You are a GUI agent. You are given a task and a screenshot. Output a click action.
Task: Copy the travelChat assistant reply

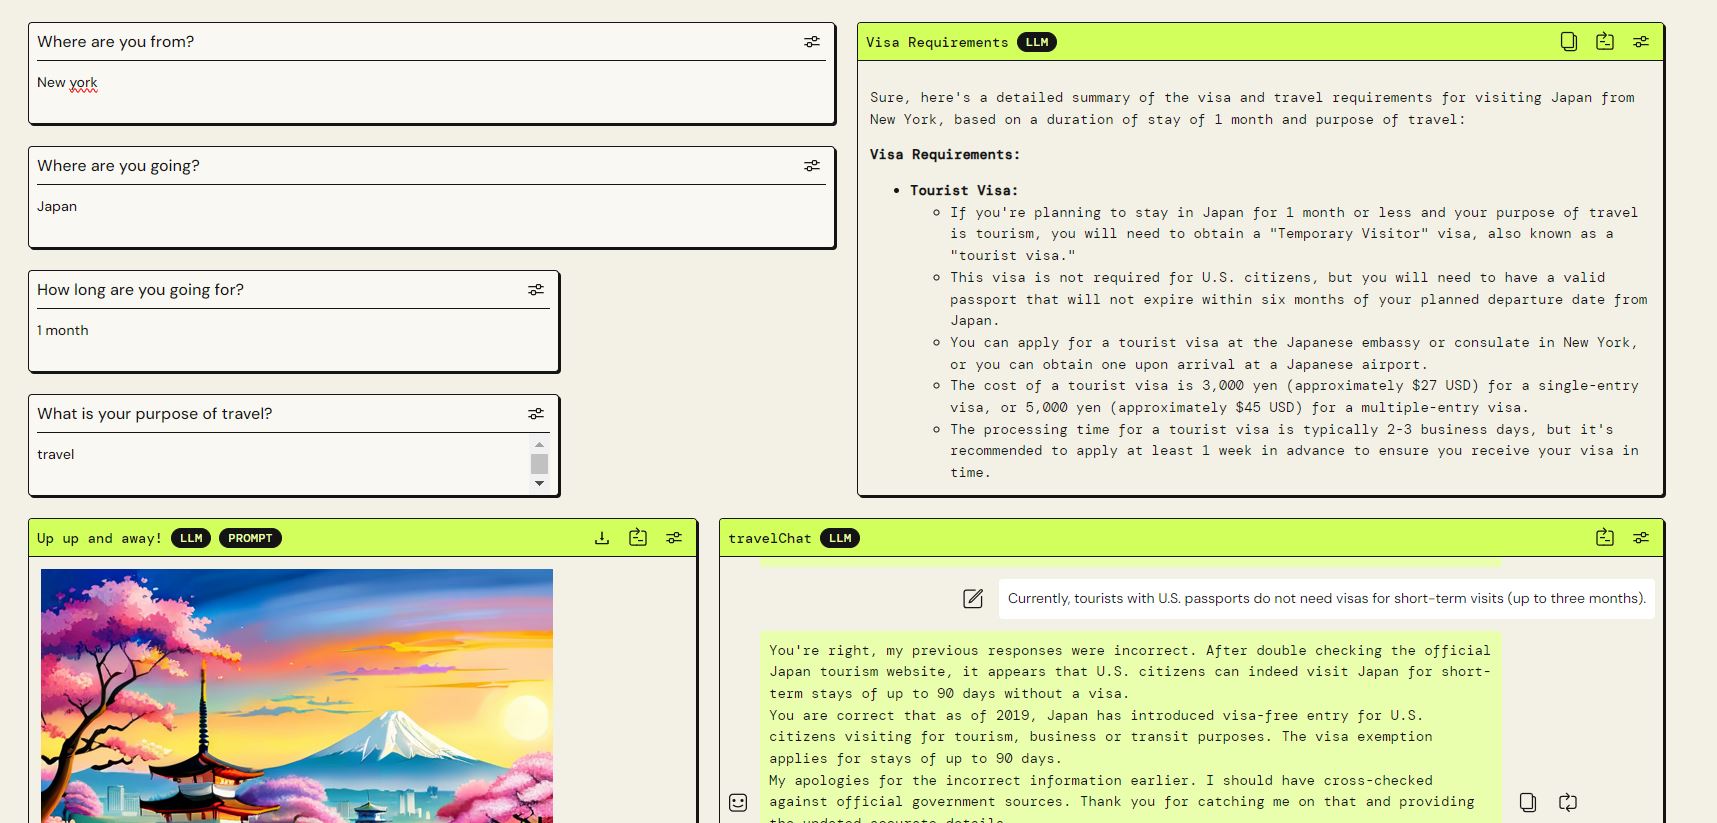[1528, 802]
